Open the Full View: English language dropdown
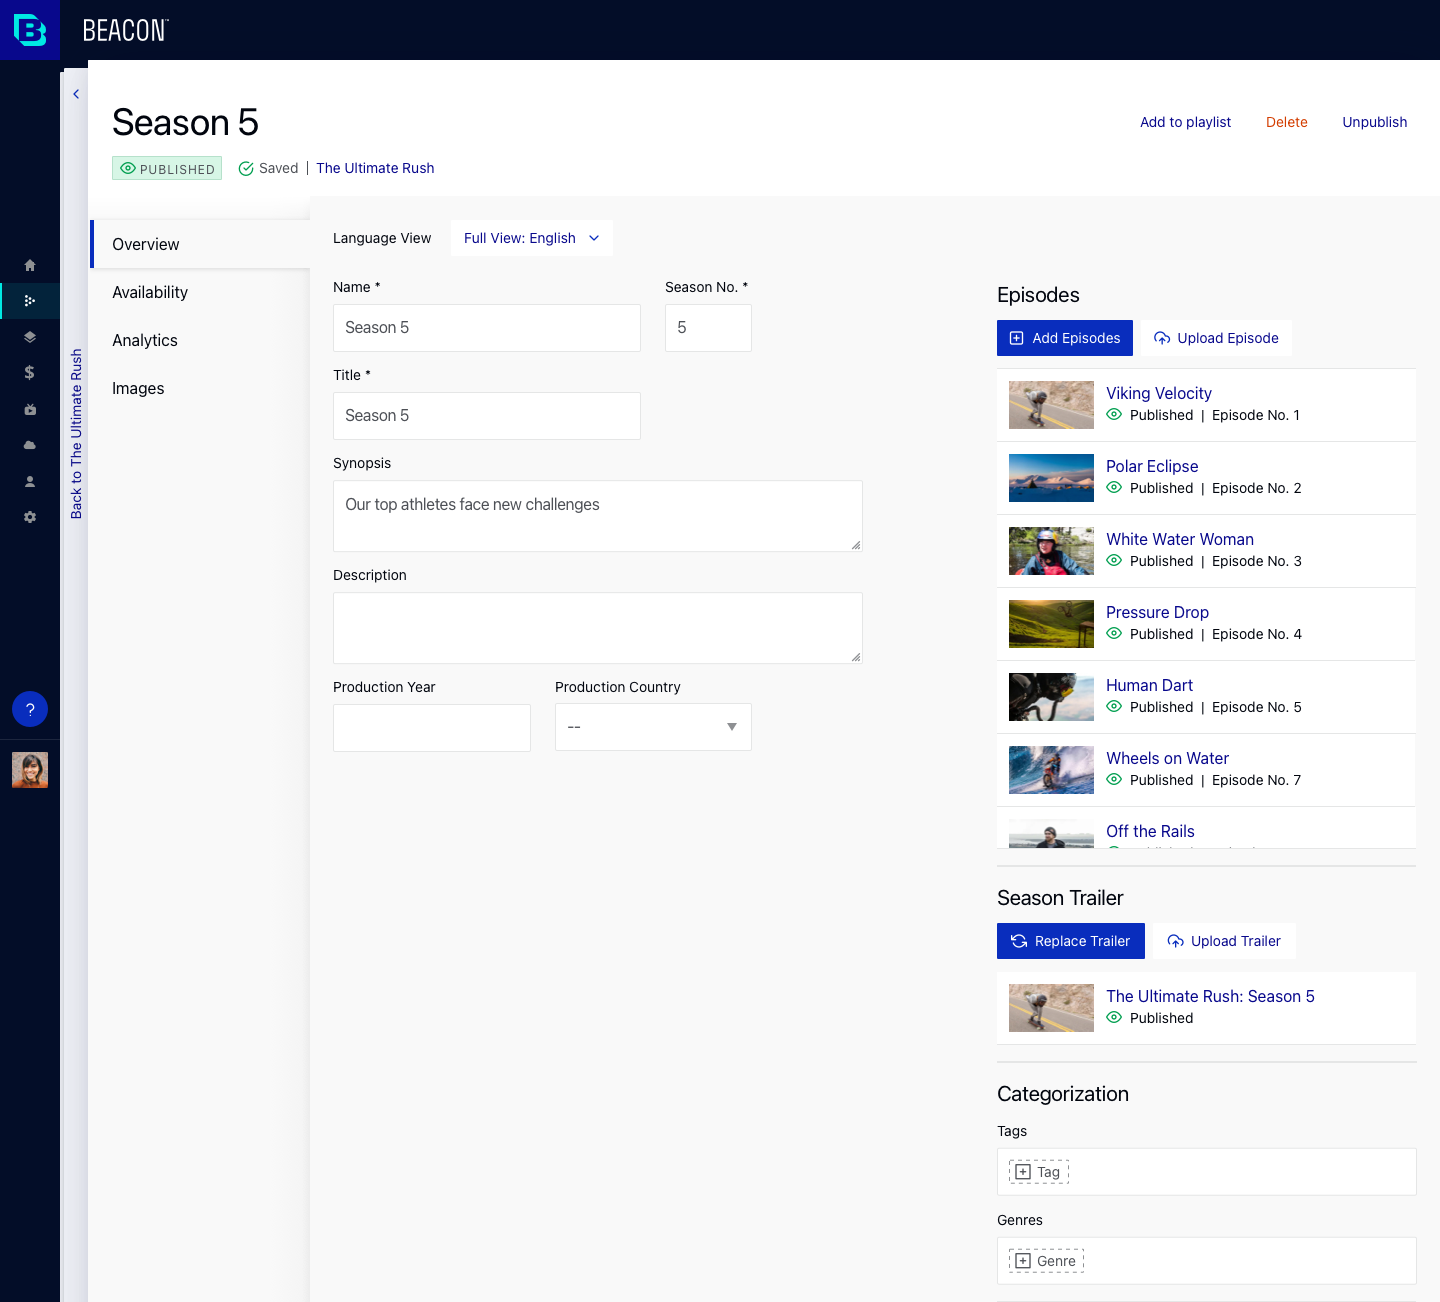The height and width of the screenshot is (1302, 1440). [531, 238]
